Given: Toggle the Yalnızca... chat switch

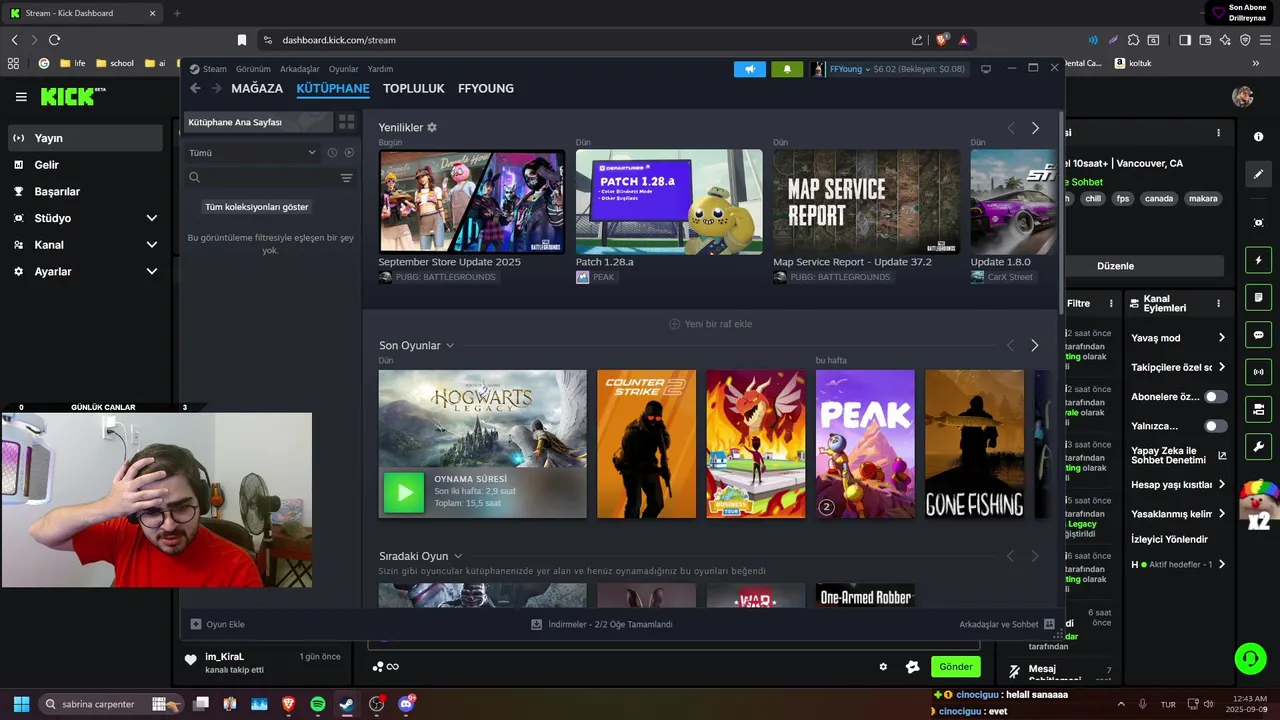Looking at the screenshot, I should 1215,426.
